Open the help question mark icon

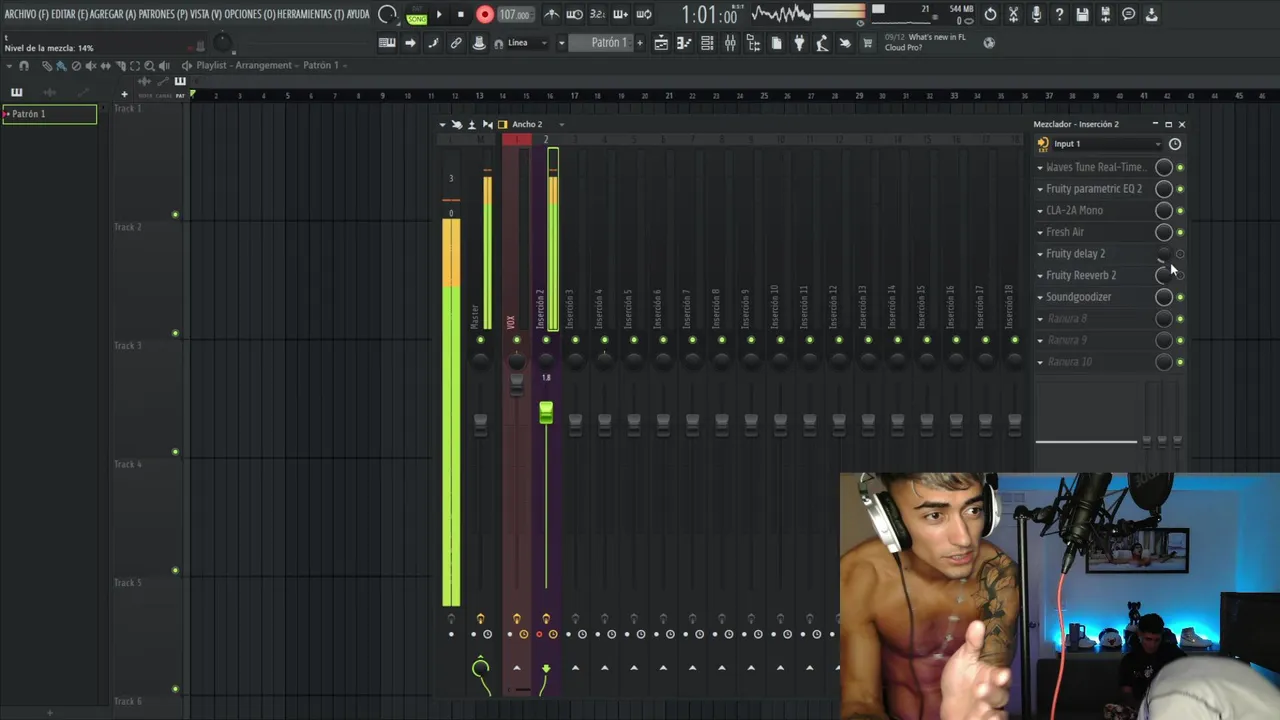1059,14
